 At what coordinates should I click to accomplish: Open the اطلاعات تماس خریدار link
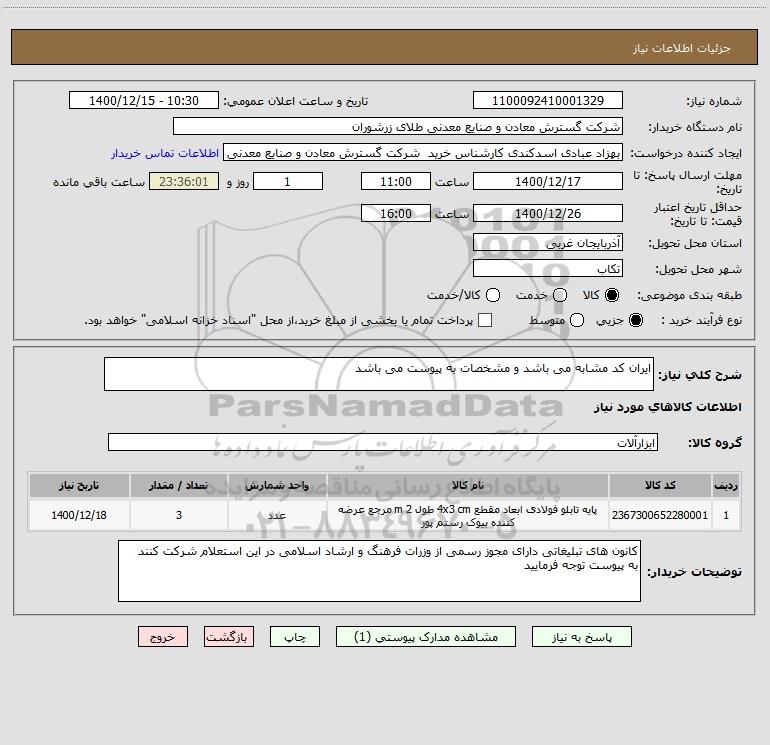pyautogui.click(x=165, y=153)
